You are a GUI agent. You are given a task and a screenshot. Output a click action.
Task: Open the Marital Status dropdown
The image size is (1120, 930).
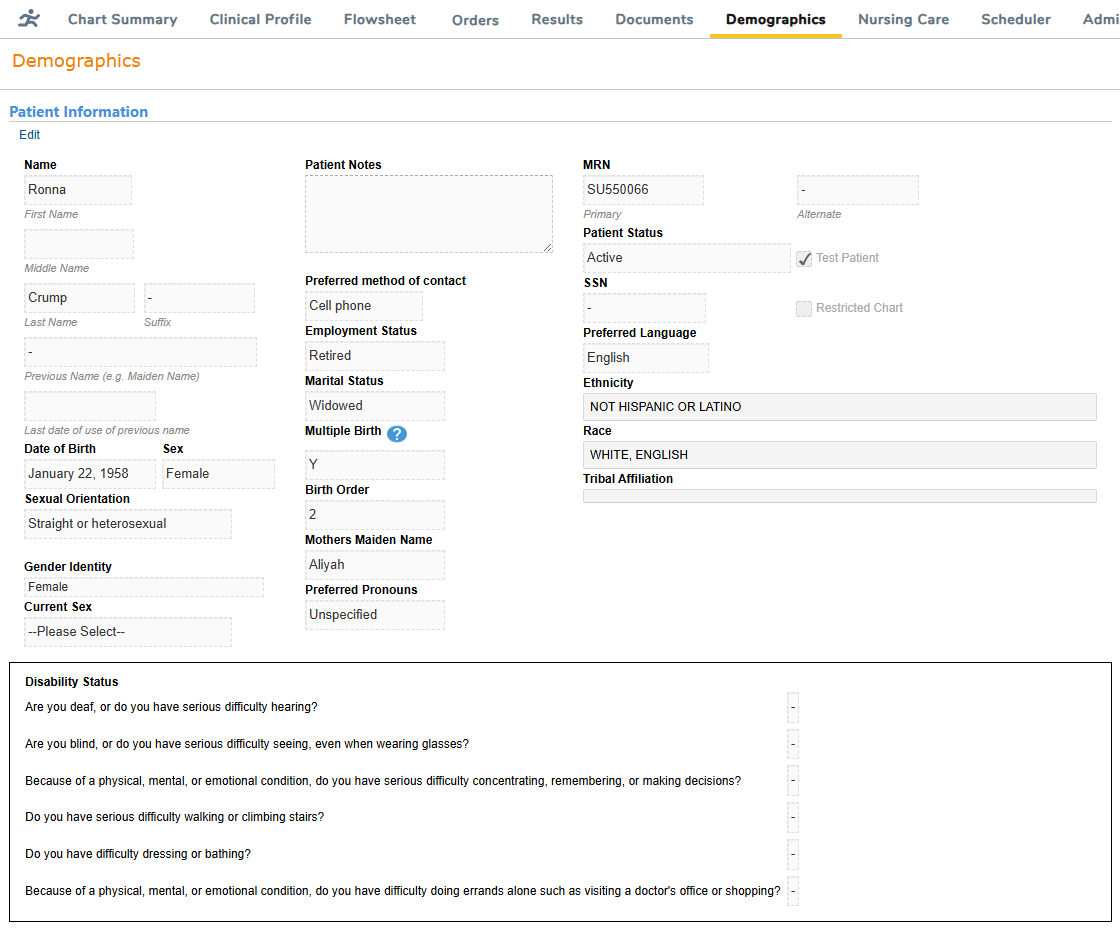pos(375,405)
